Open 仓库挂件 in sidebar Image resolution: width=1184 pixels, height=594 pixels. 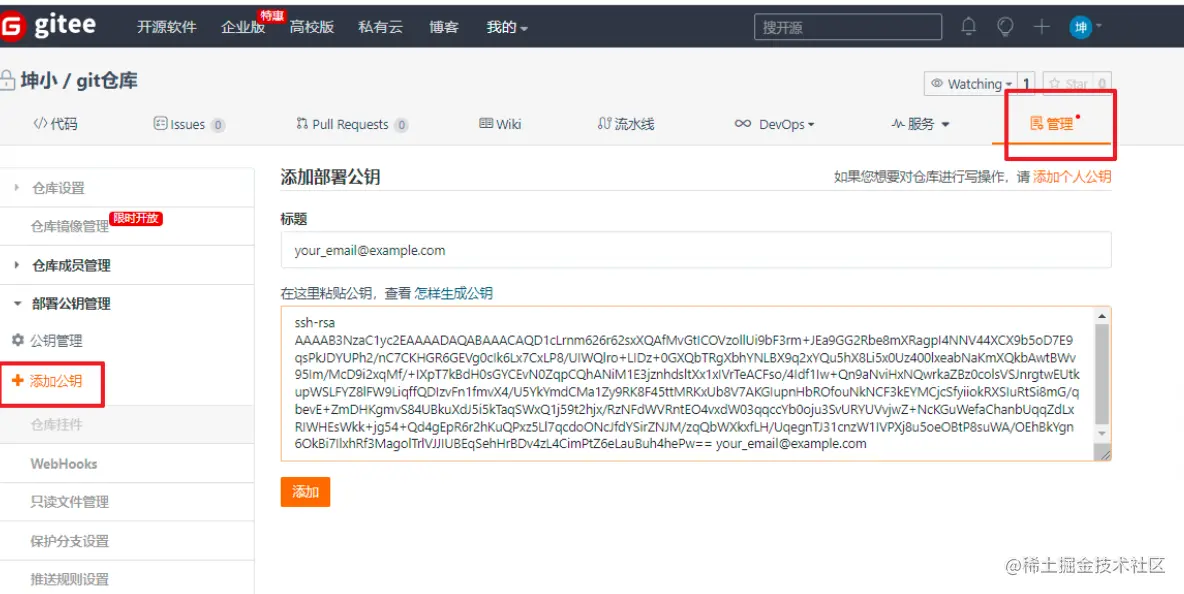pos(57,425)
